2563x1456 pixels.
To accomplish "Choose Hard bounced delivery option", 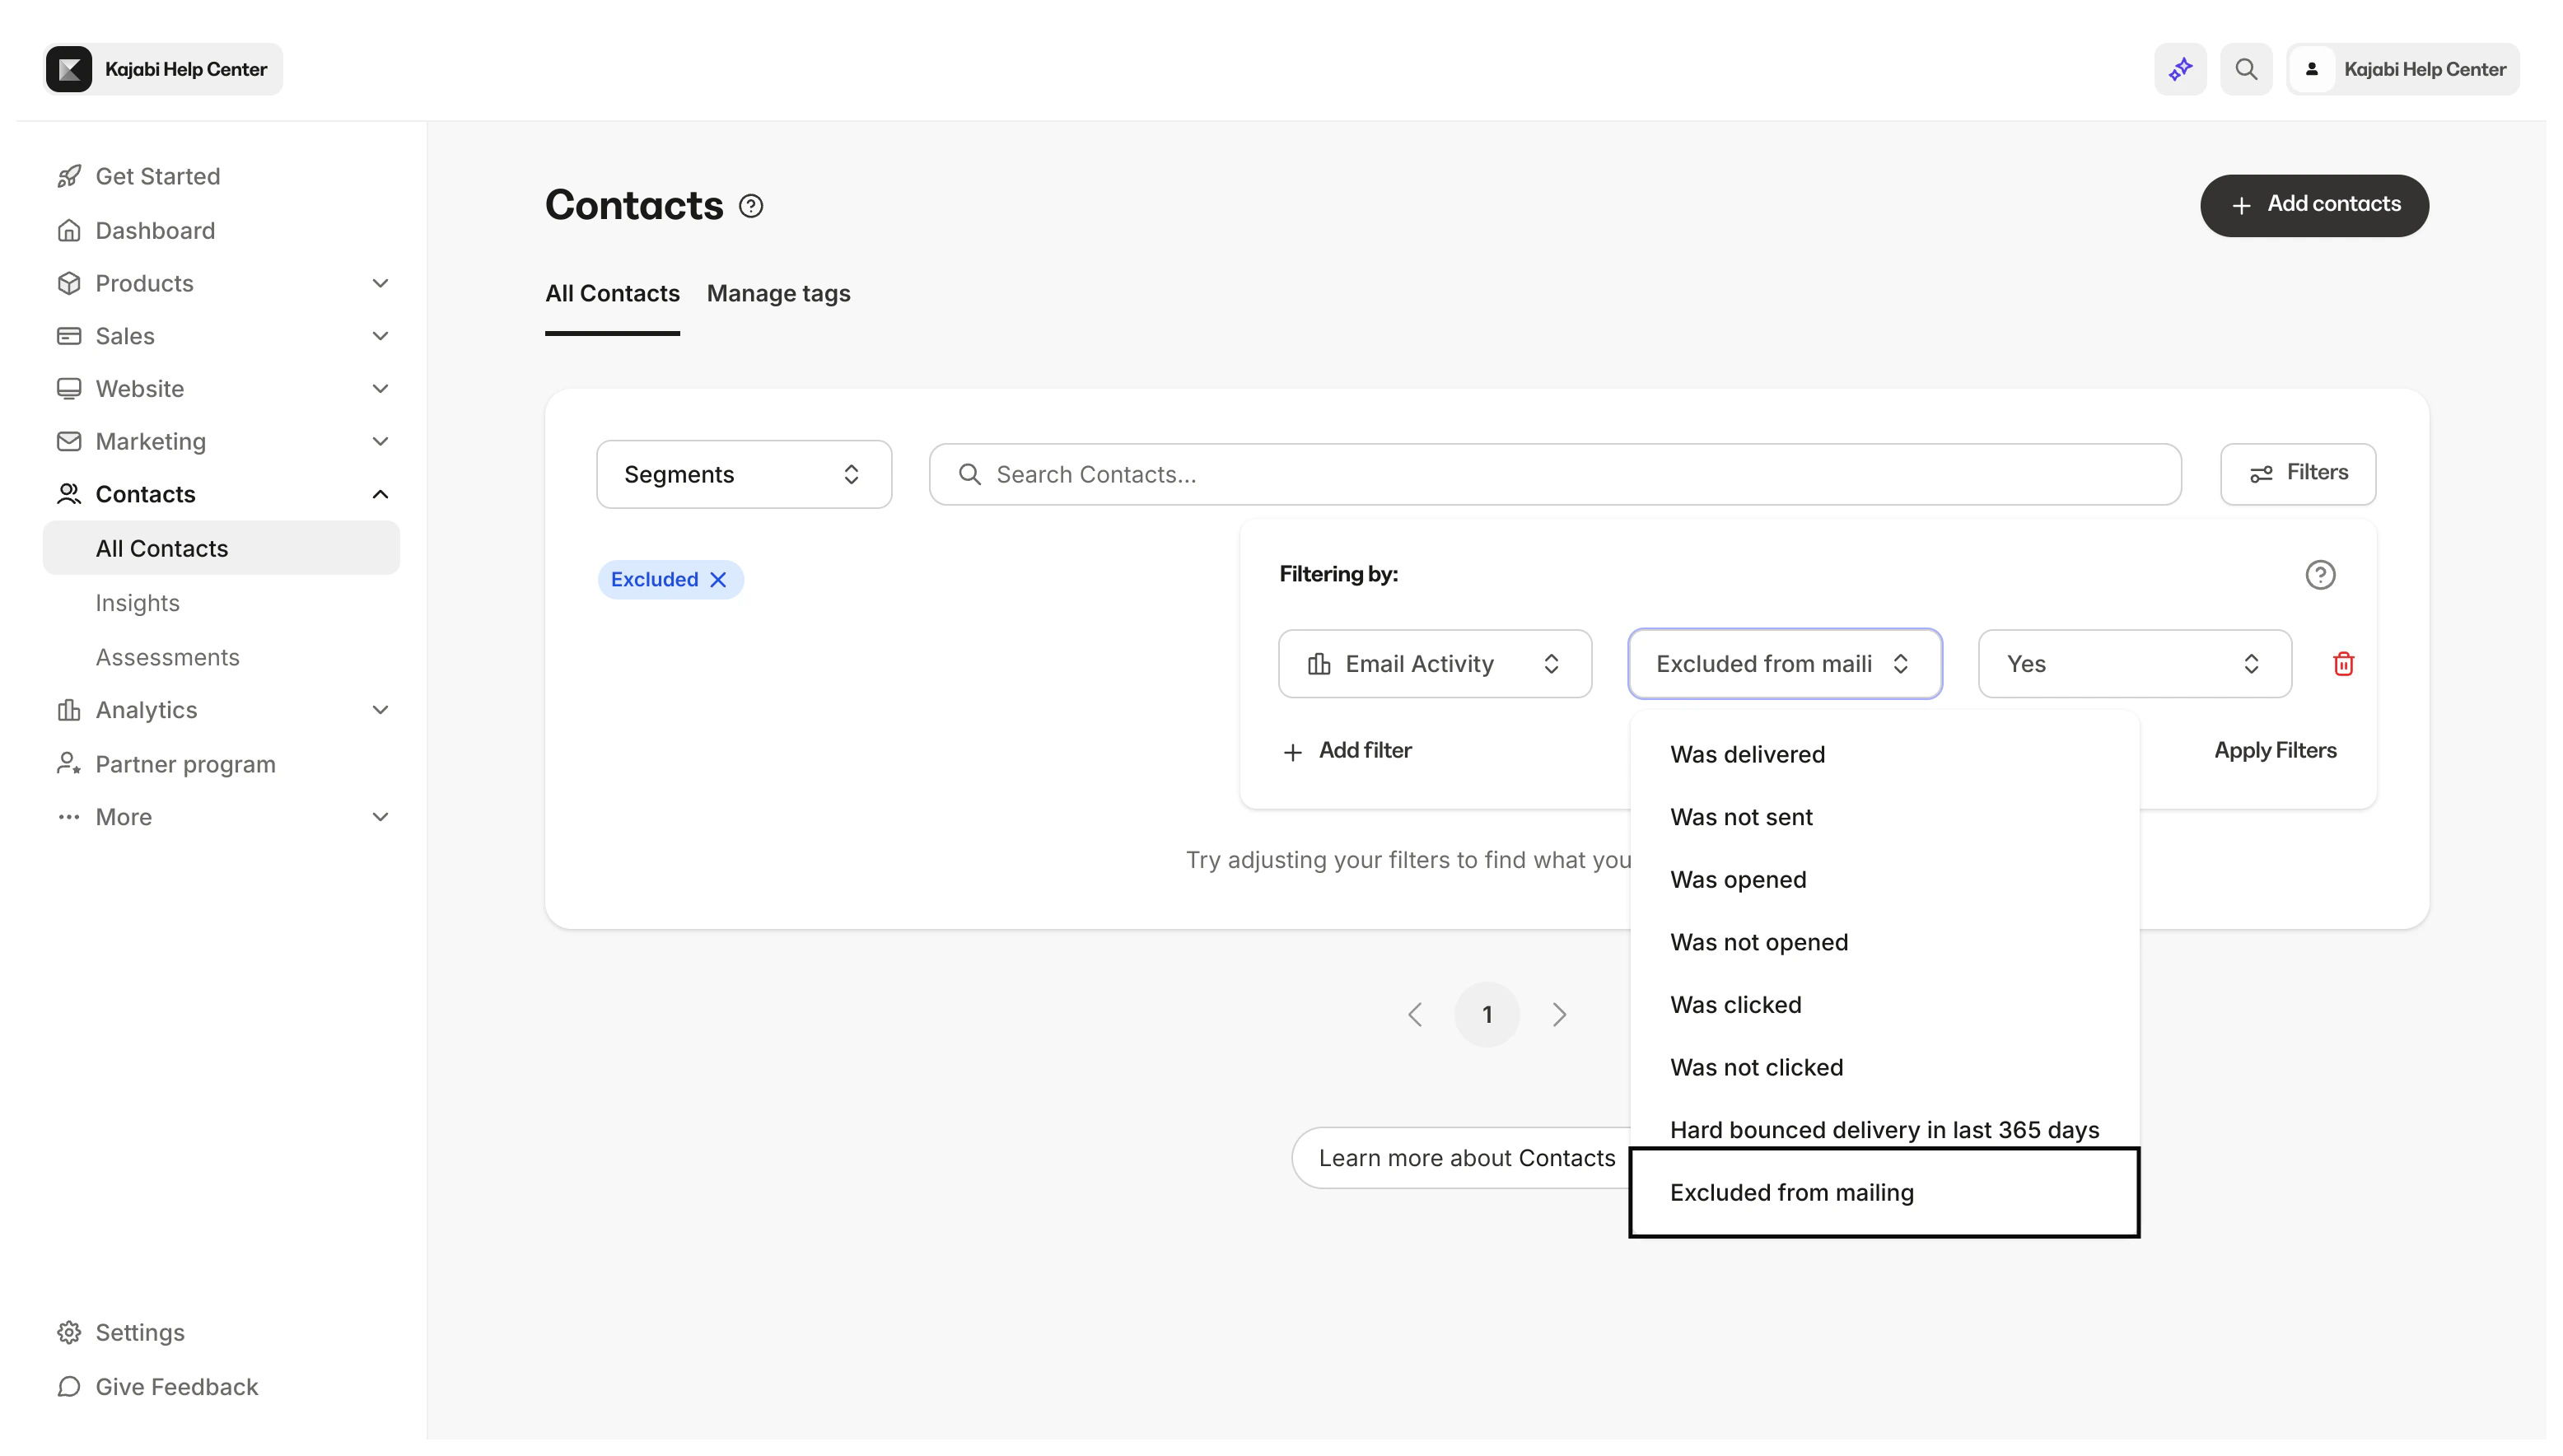I will coord(1884,1129).
